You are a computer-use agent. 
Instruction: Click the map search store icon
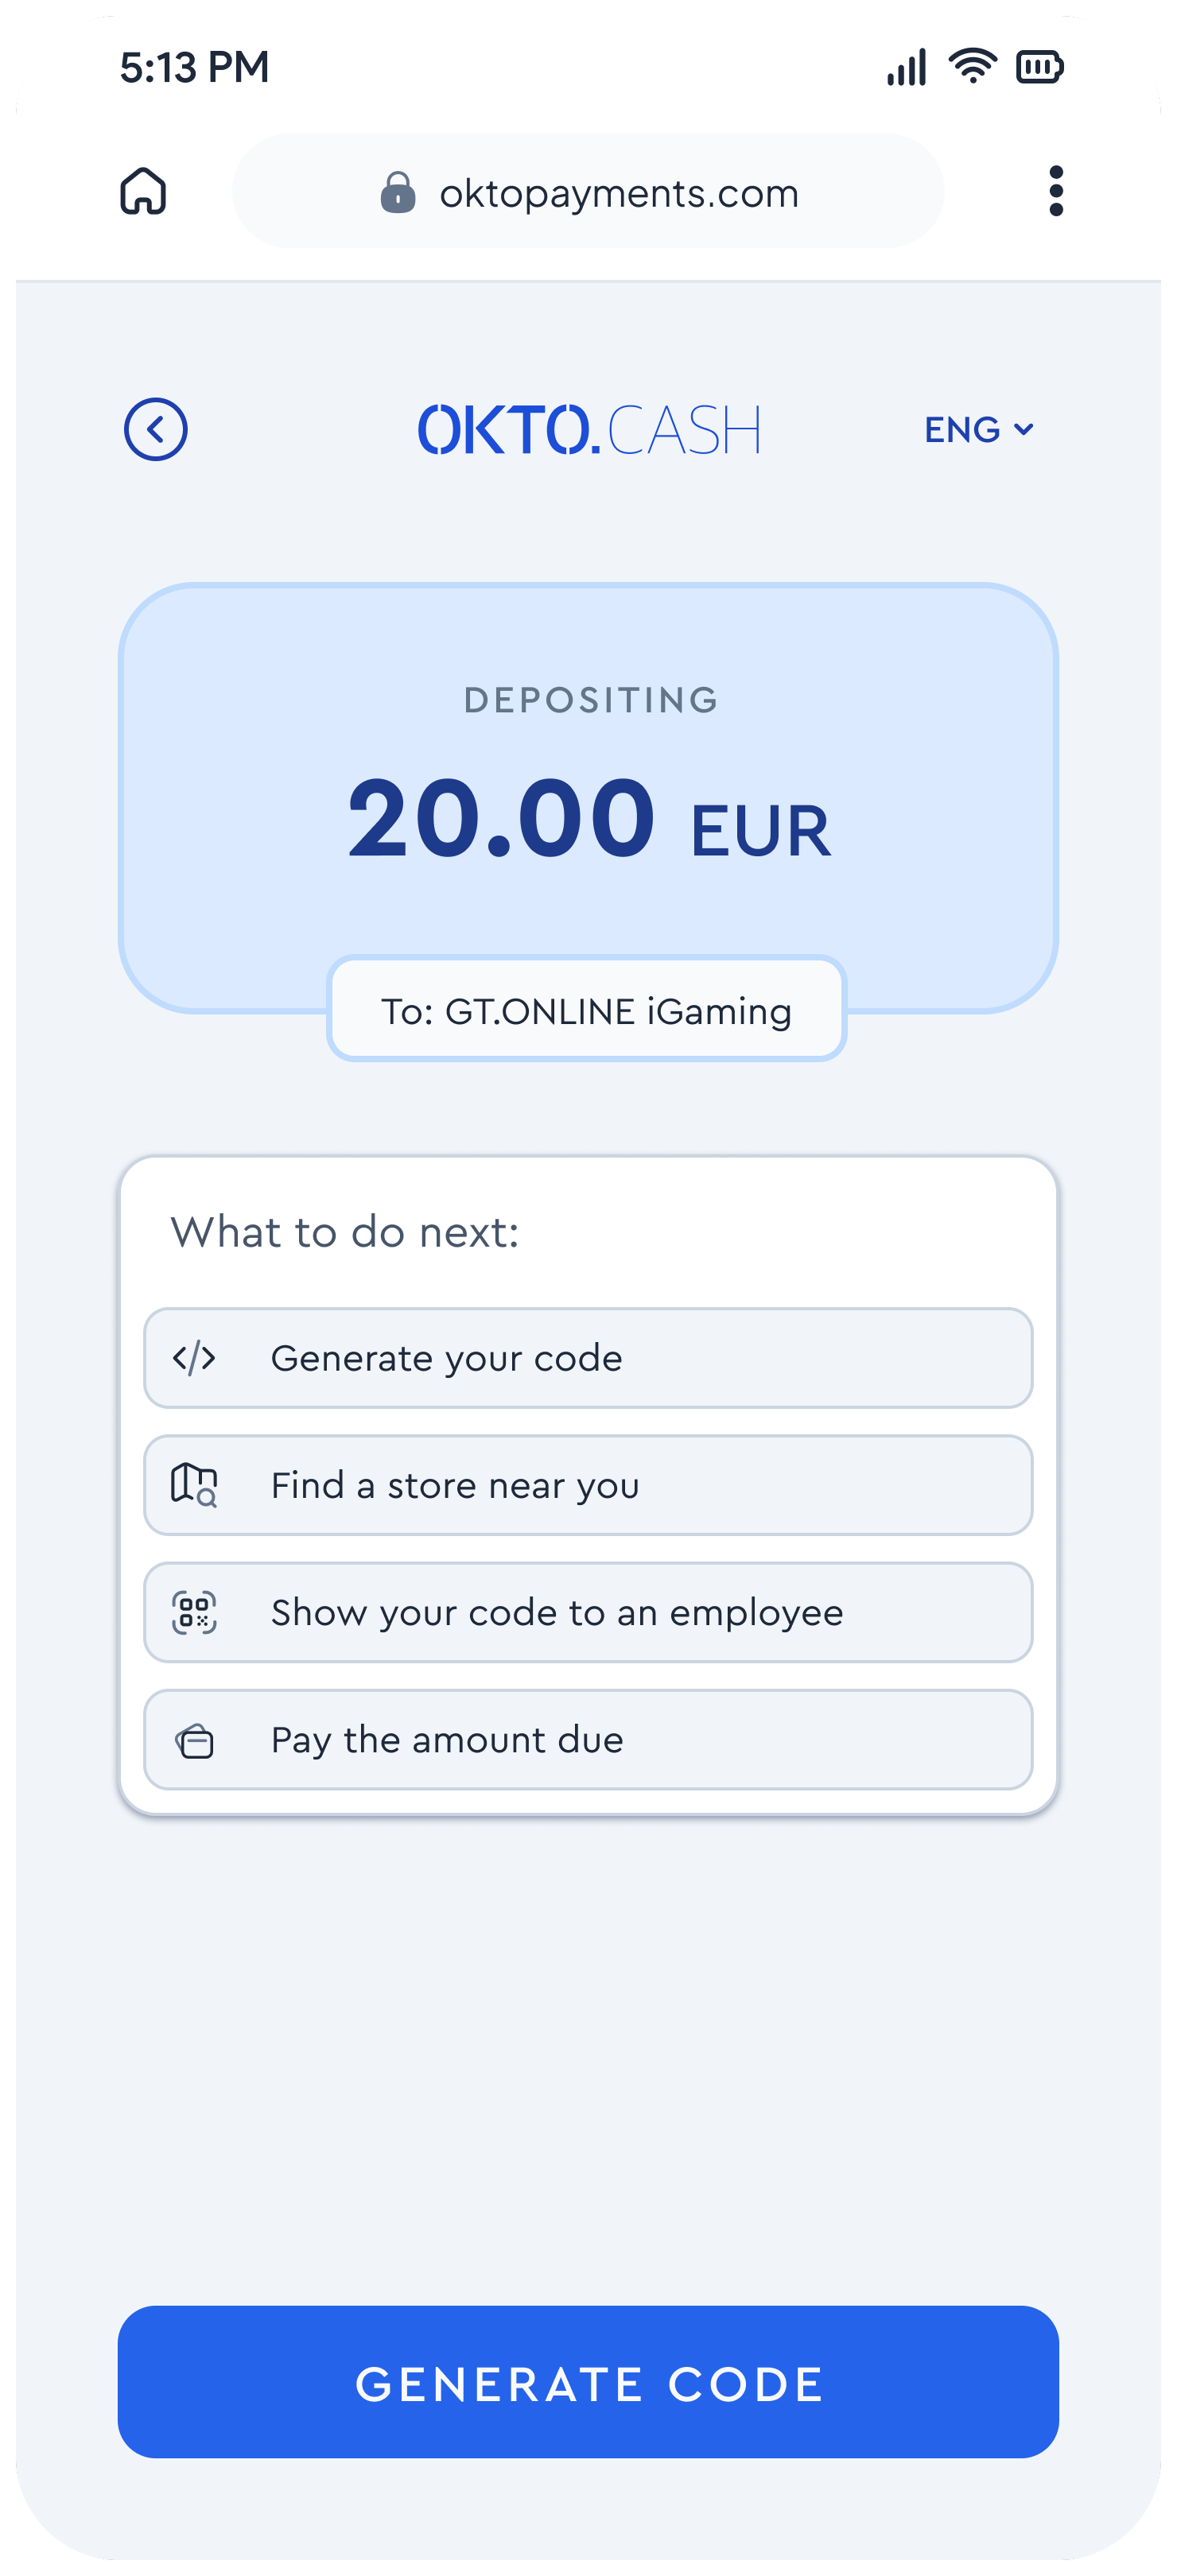click(x=194, y=1485)
